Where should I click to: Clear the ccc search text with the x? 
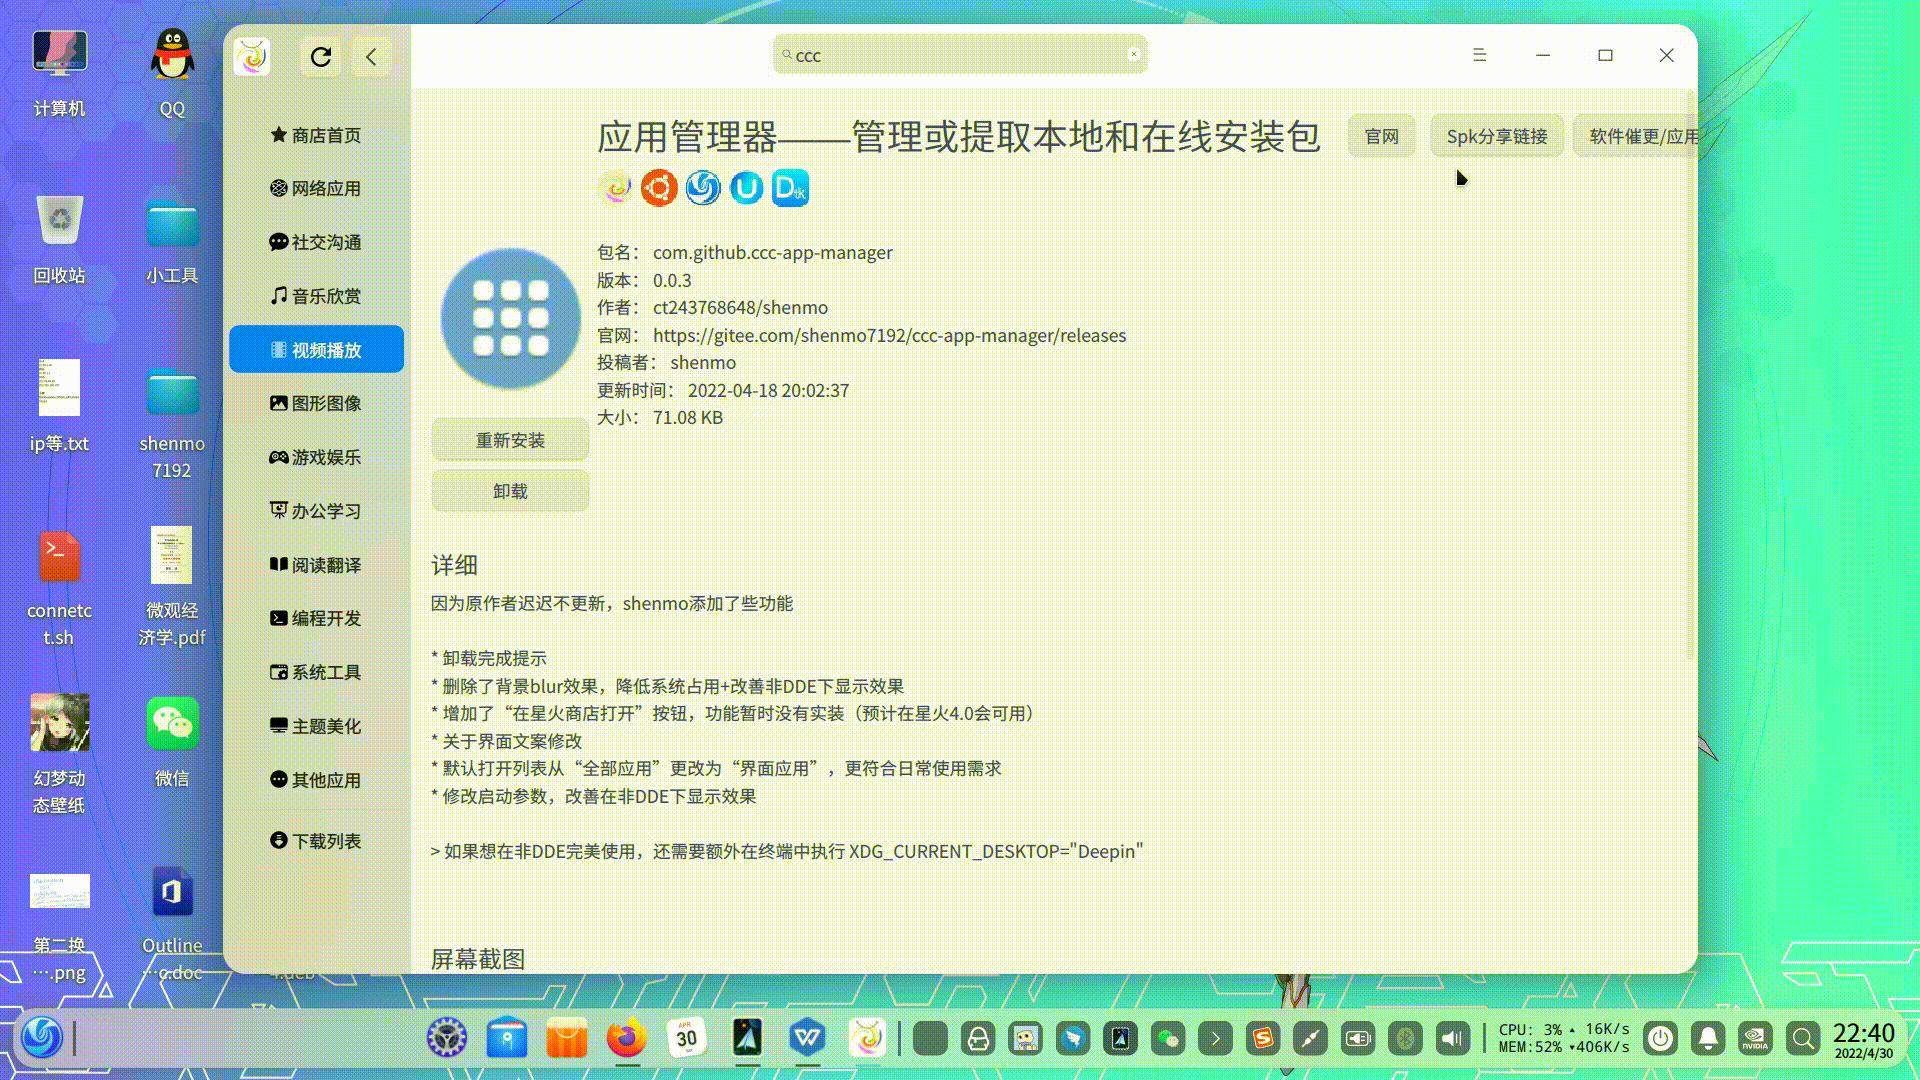pyautogui.click(x=1133, y=55)
